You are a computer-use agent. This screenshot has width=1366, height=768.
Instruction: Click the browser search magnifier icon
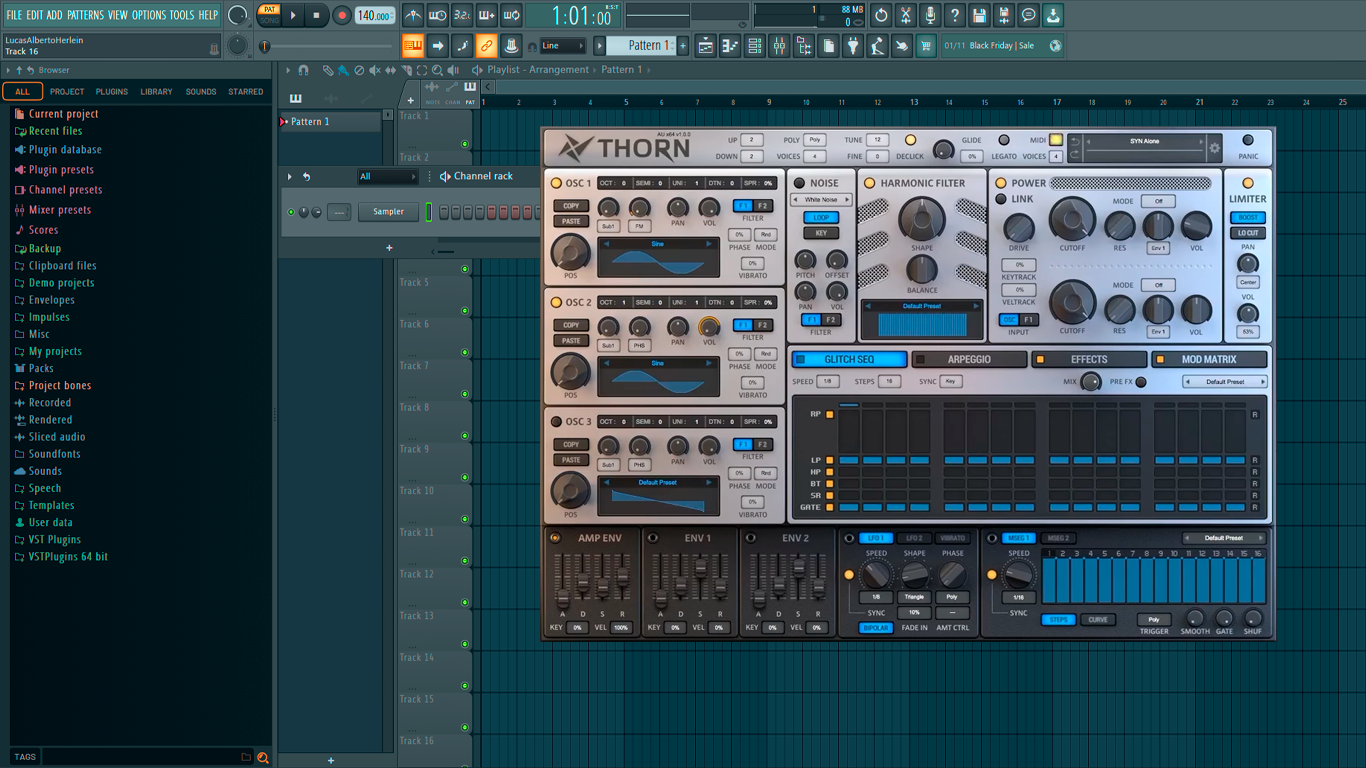(263, 757)
